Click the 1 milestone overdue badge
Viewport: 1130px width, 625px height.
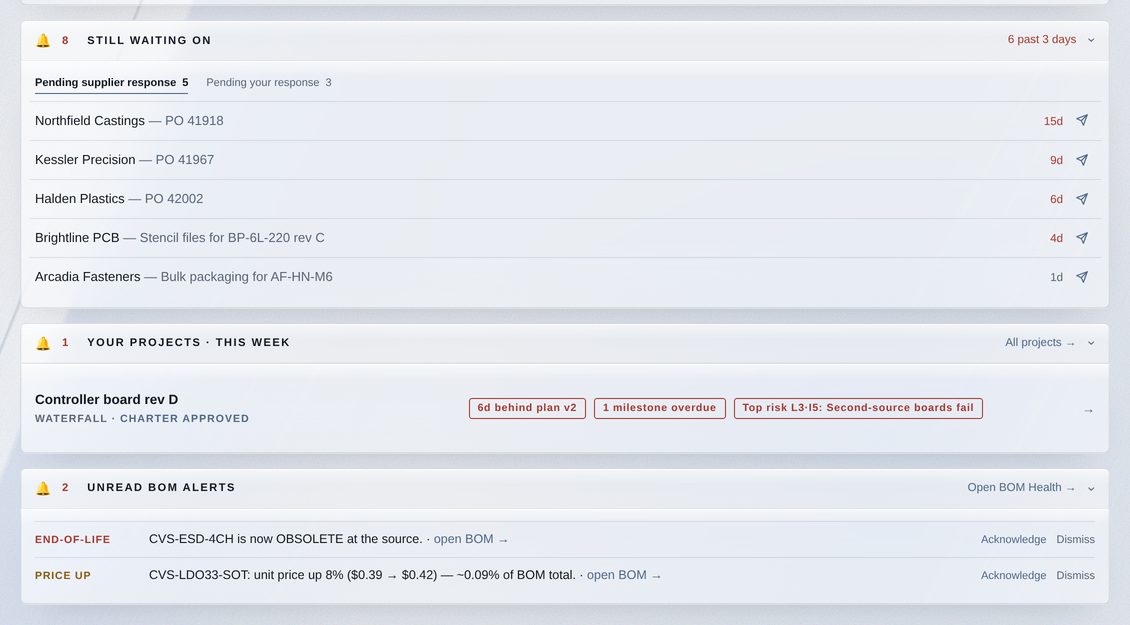[x=659, y=408]
